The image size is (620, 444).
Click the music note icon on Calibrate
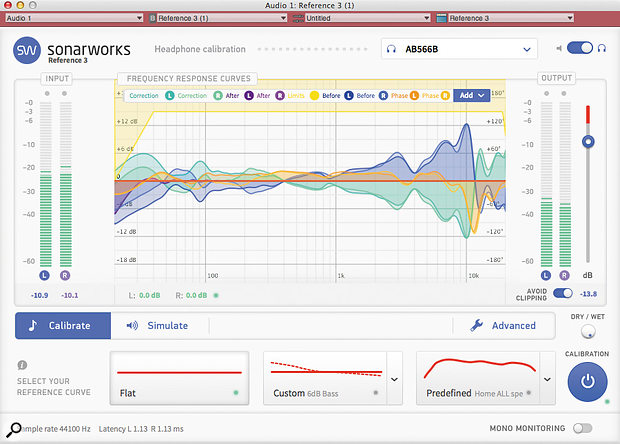pos(33,325)
